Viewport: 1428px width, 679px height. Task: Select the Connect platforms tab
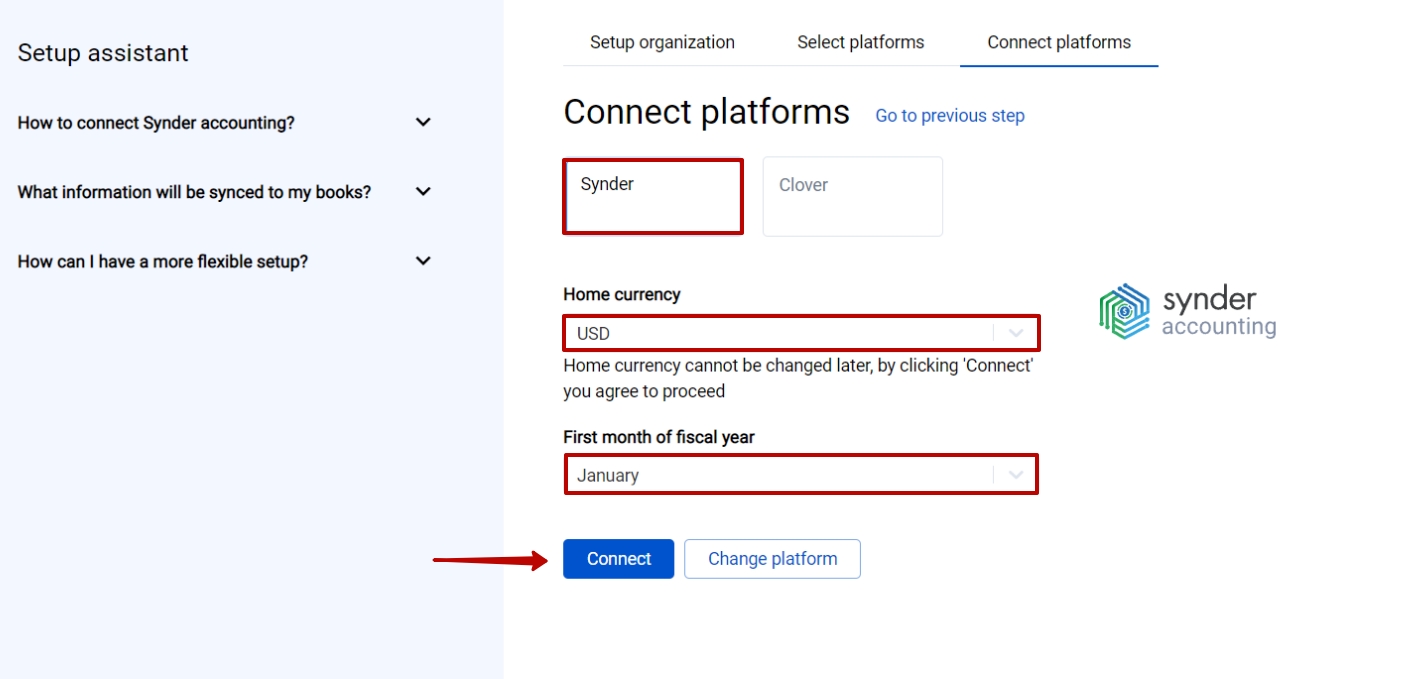pos(1059,42)
